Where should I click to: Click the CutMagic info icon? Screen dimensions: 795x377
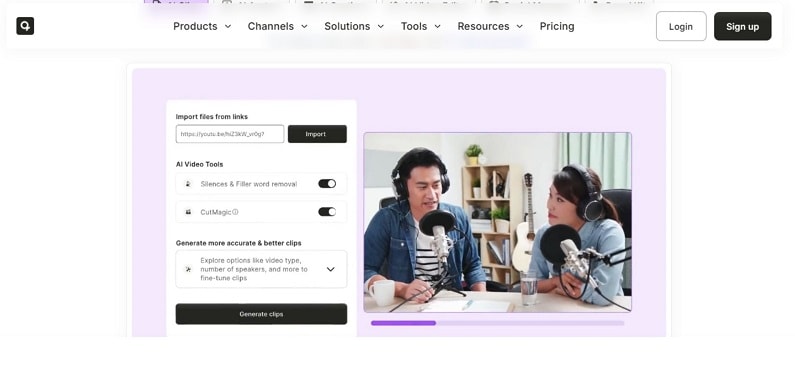tap(235, 212)
